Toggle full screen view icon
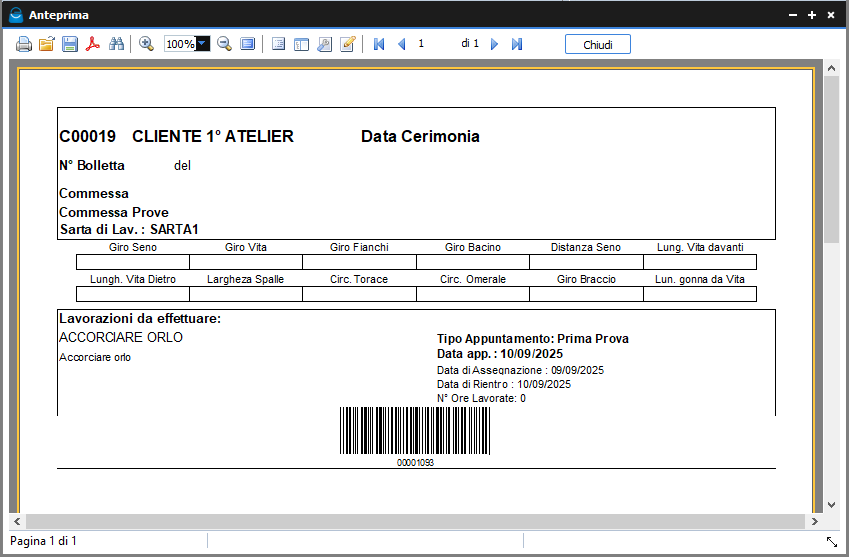849x557 pixels. pyautogui.click(x=247, y=44)
